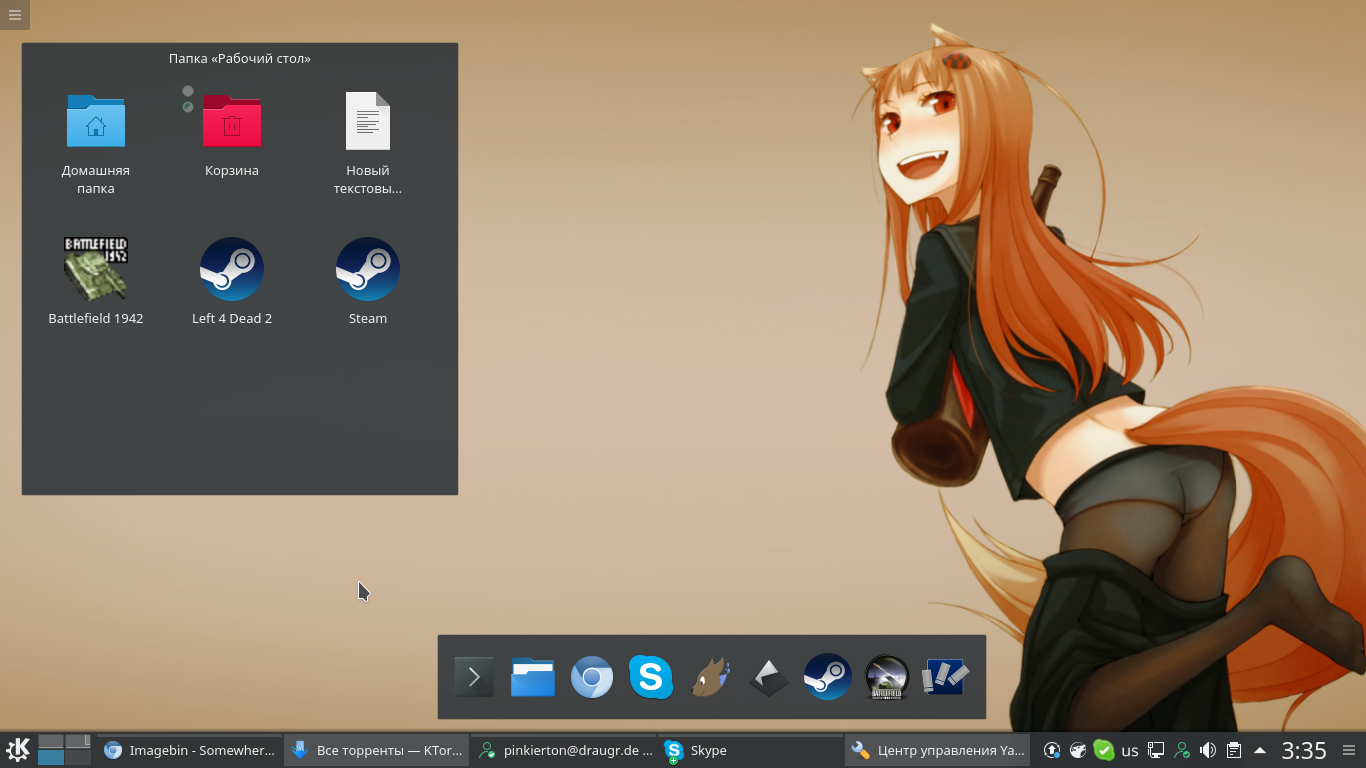Click the 3:35 clock
Screen dimensions: 1366x768
(x=1304, y=750)
